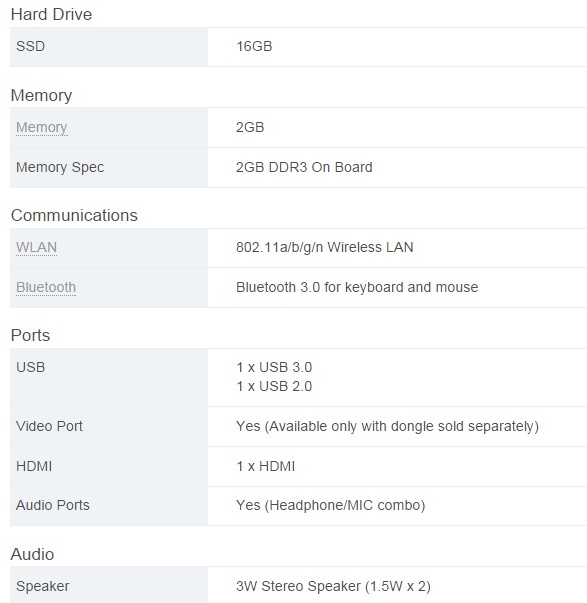The height and width of the screenshot is (603, 587).
Task: Click the 16GB SSD value
Action: click(x=254, y=47)
